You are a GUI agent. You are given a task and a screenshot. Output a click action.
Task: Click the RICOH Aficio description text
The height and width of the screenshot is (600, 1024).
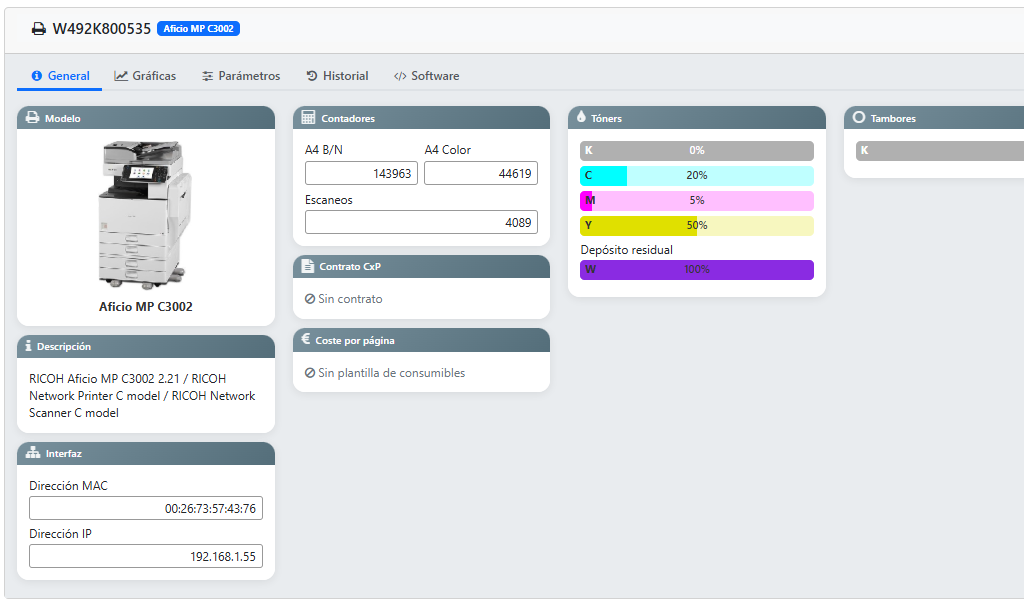pyautogui.click(x=142, y=396)
